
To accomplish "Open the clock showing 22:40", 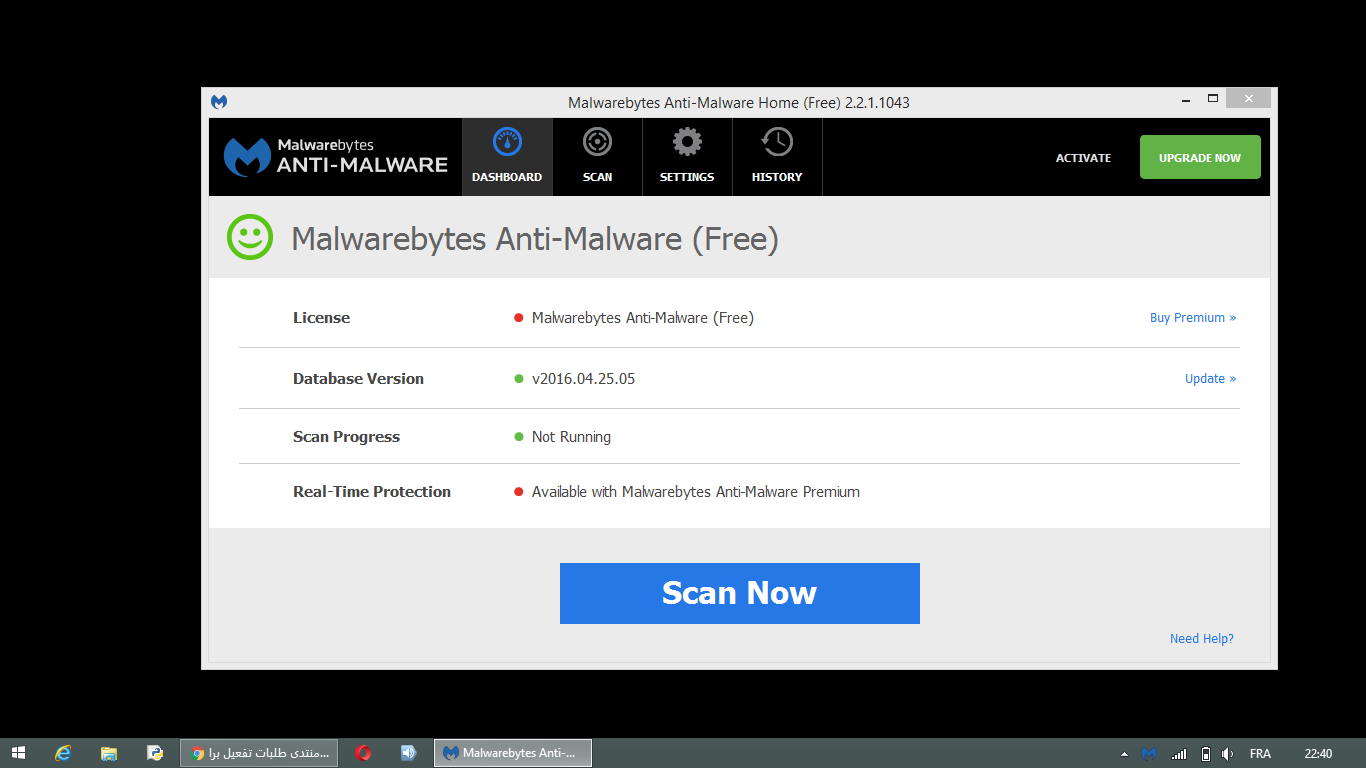I will click(1318, 754).
